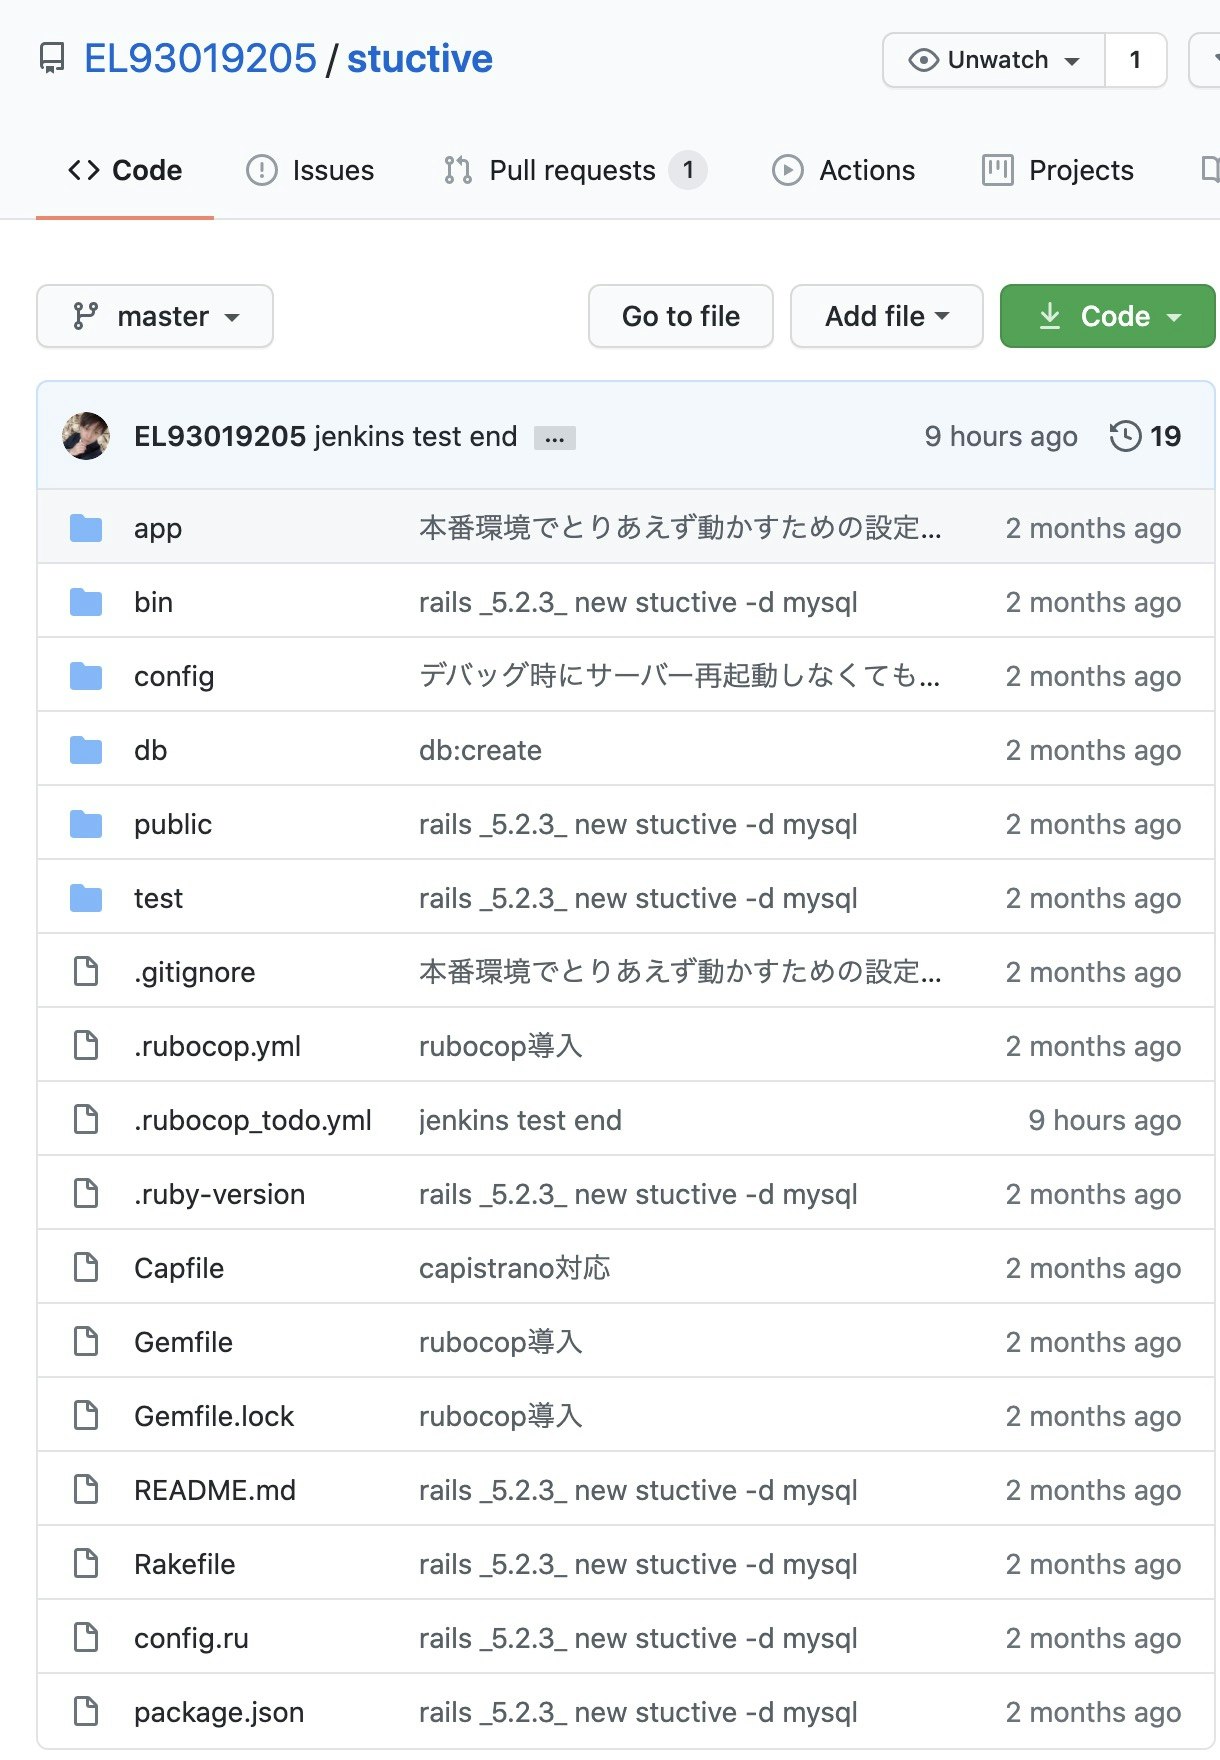Click the db folder icon
Viewport: 1220px width, 1760px height.
(x=86, y=750)
